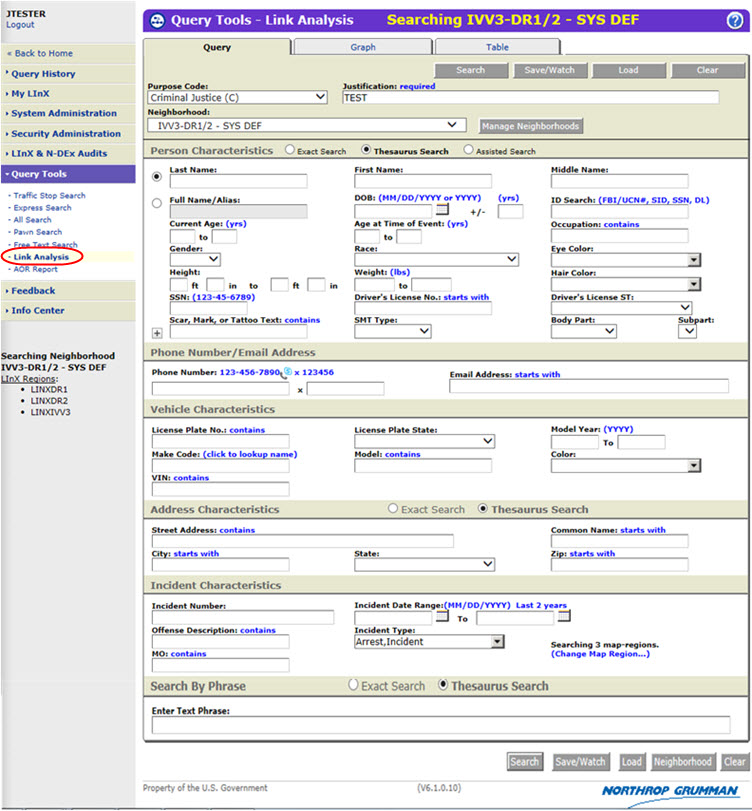The height and width of the screenshot is (811, 752).
Task: Choose the Last Name radio option
Action: (157, 177)
